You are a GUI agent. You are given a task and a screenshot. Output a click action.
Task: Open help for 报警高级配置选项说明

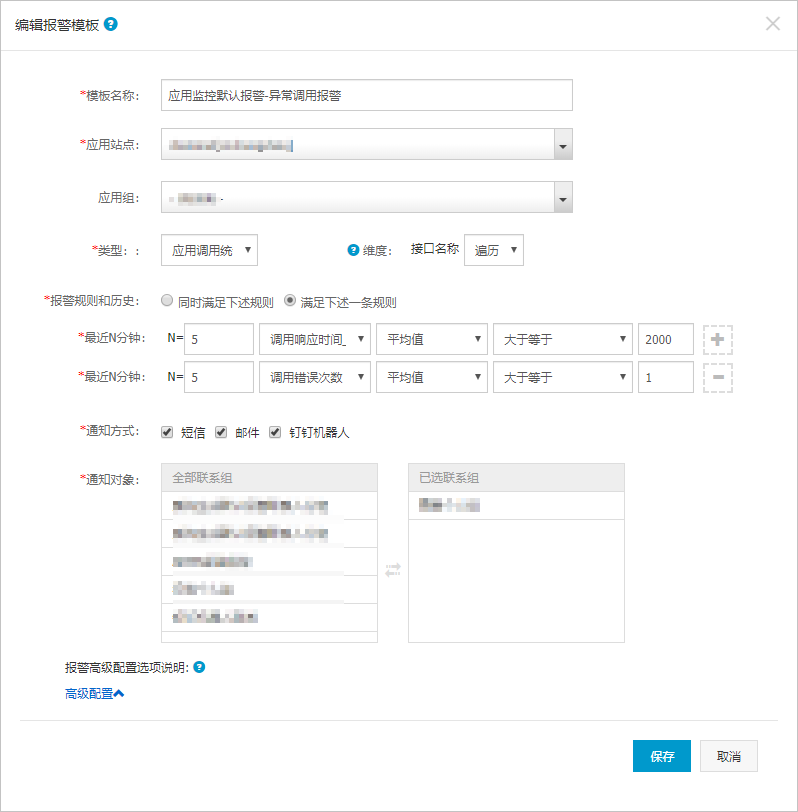(199, 667)
